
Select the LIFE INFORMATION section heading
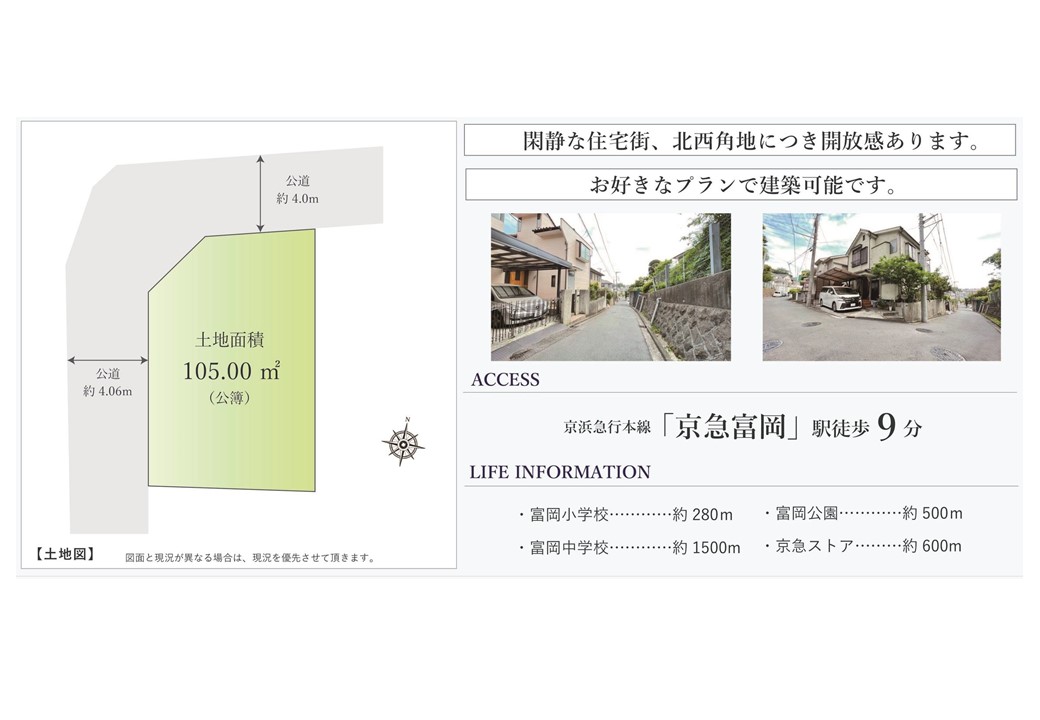tap(560, 472)
